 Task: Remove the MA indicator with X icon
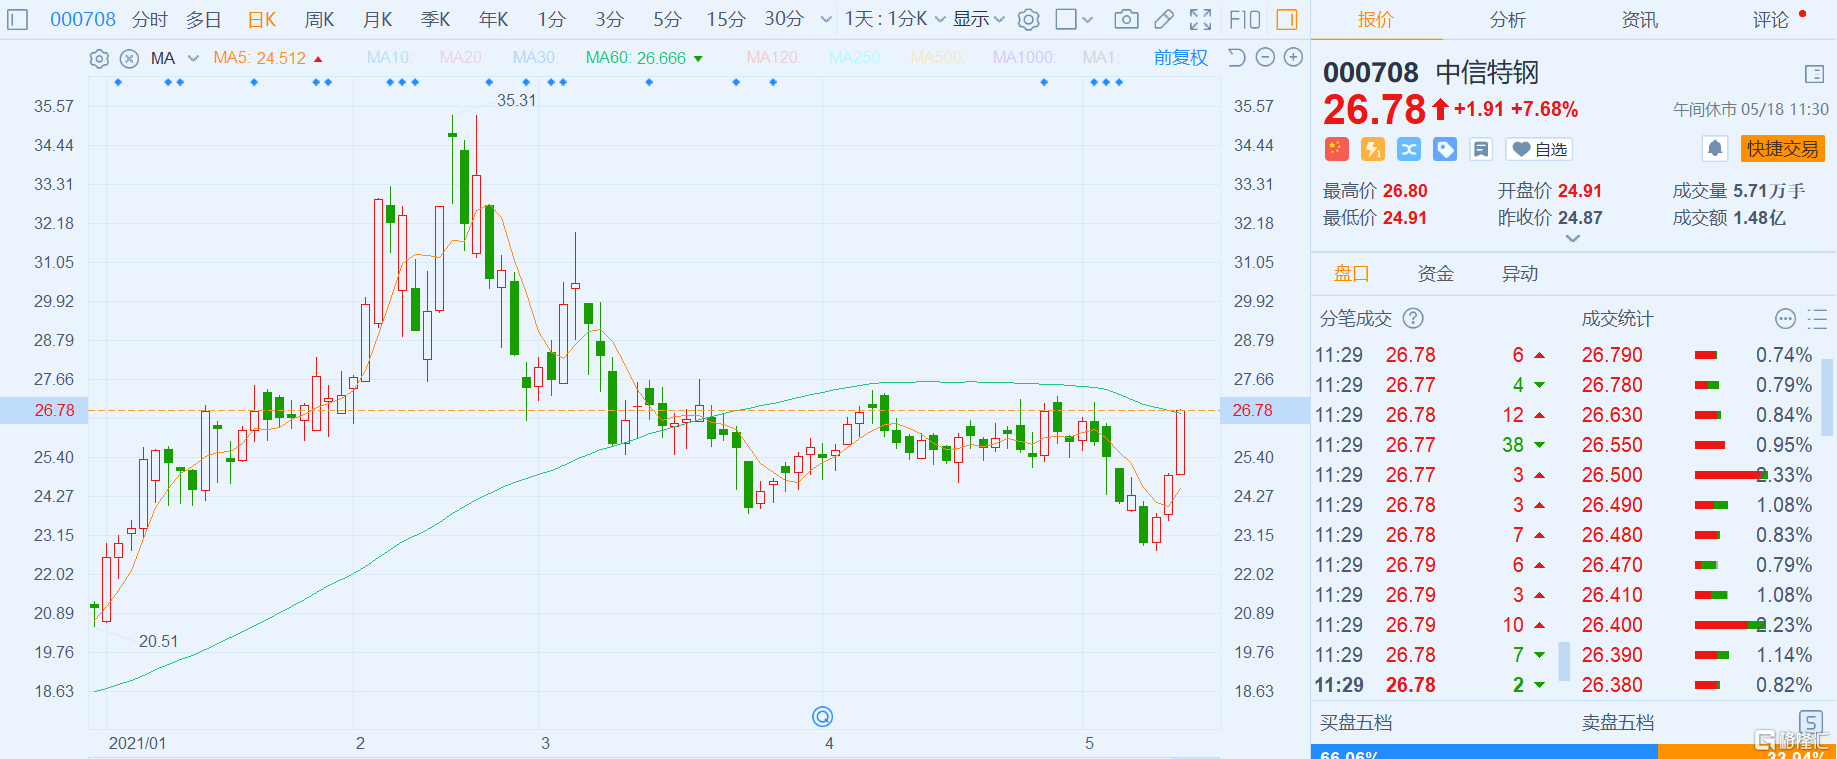pos(129,58)
